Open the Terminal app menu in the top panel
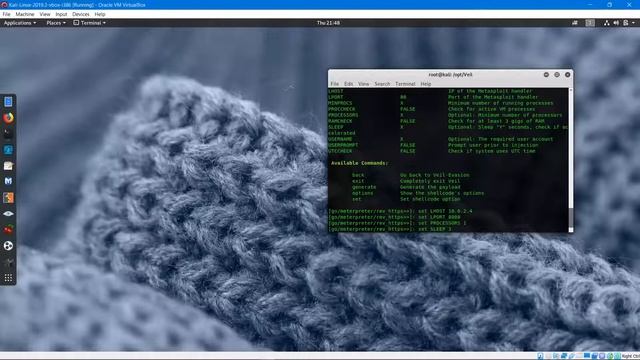The height and width of the screenshot is (360, 640). pos(90,23)
